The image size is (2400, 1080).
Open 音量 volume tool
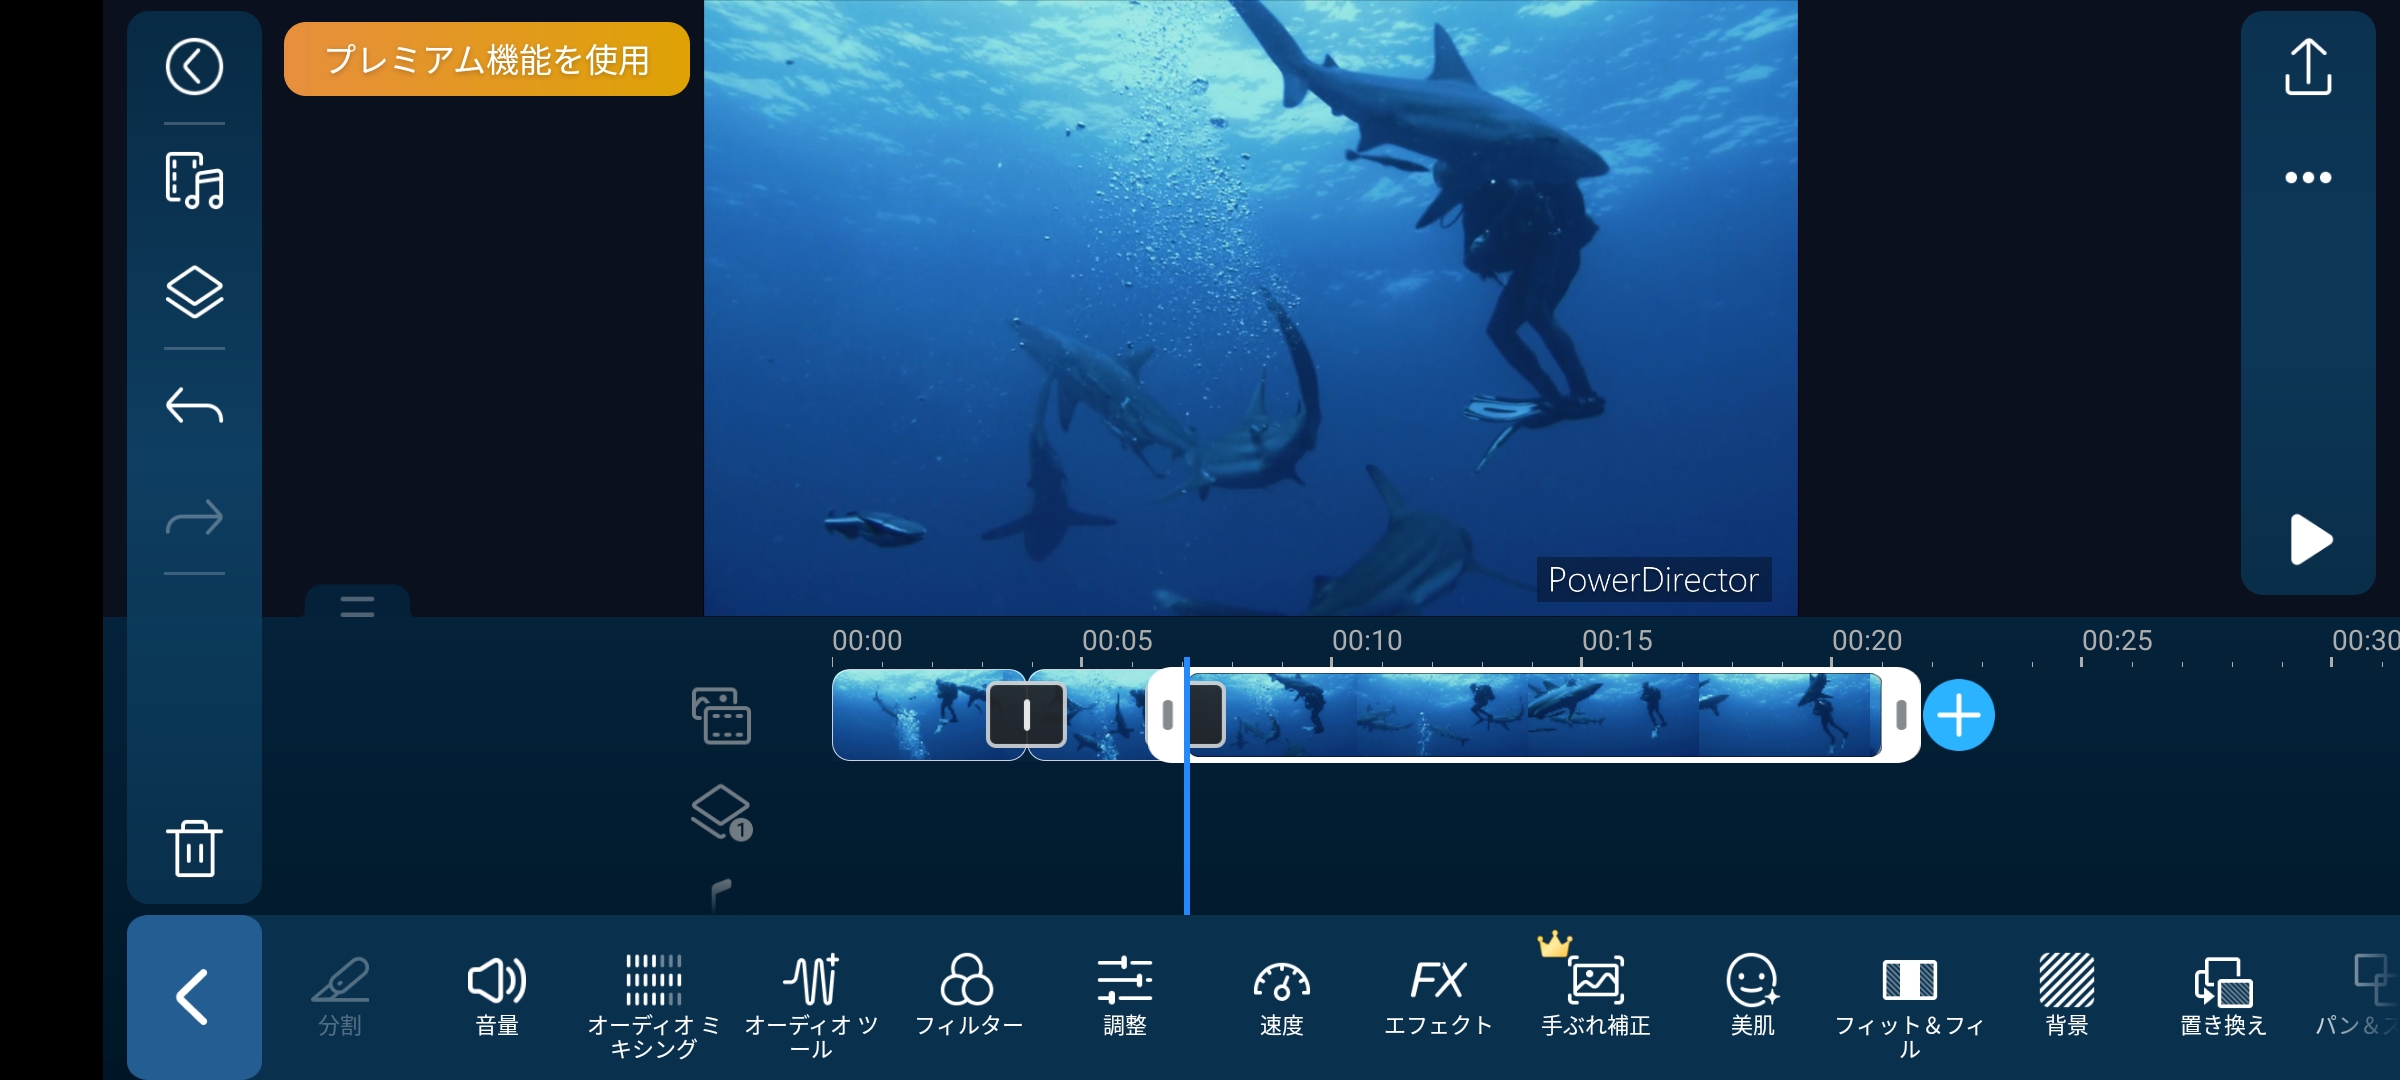[x=497, y=995]
